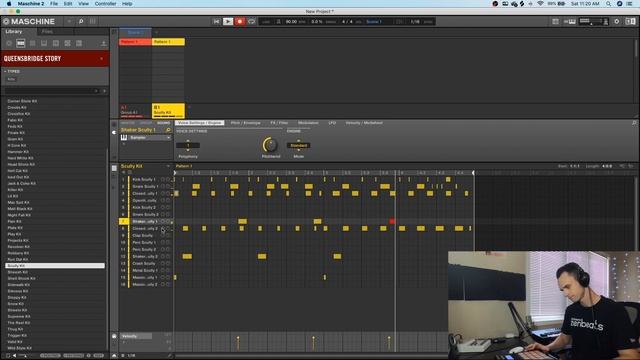
Task: Open the FX / Filter tab
Action: (279, 123)
